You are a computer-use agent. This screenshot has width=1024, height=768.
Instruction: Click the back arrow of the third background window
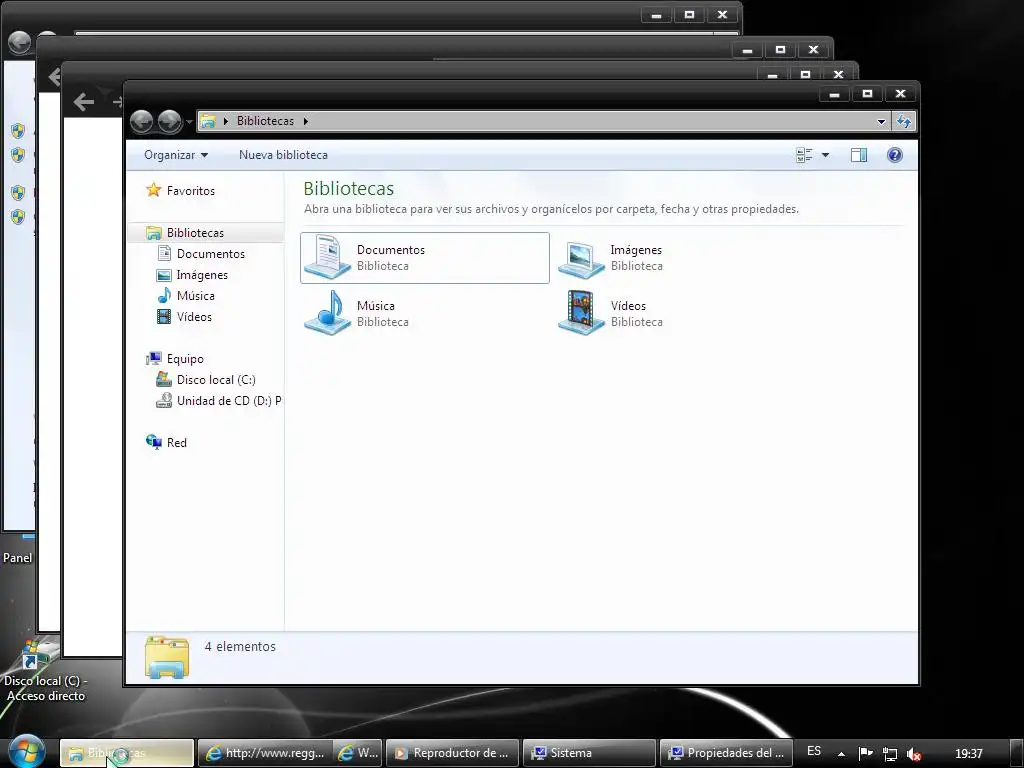pos(84,102)
